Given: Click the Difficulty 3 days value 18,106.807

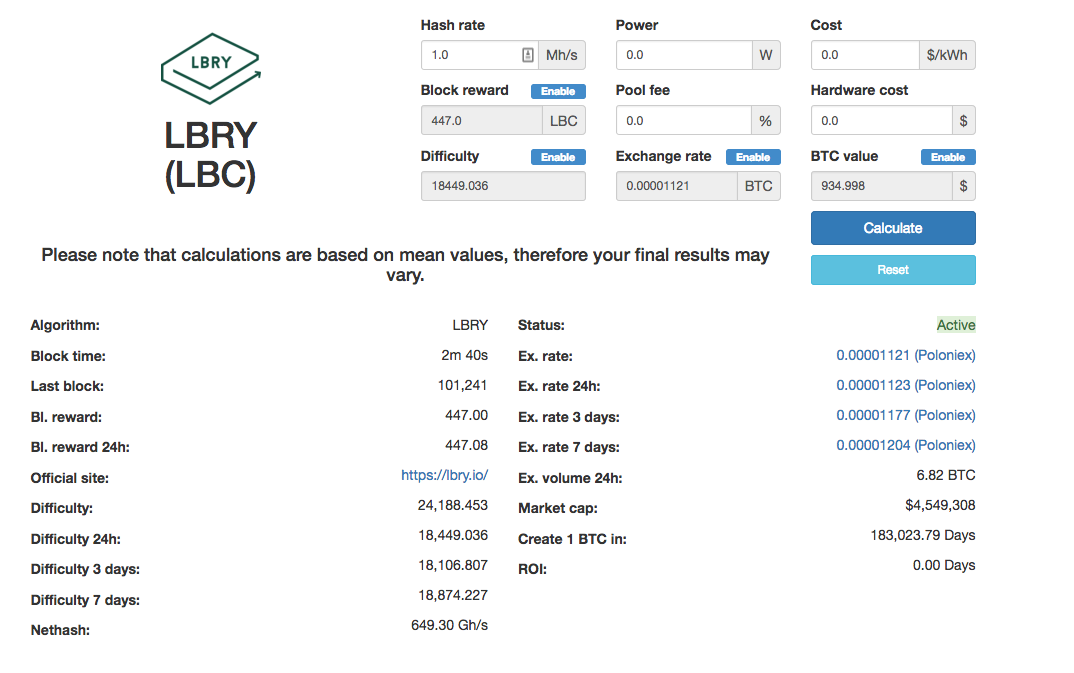Looking at the screenshot, I should 453,566.
